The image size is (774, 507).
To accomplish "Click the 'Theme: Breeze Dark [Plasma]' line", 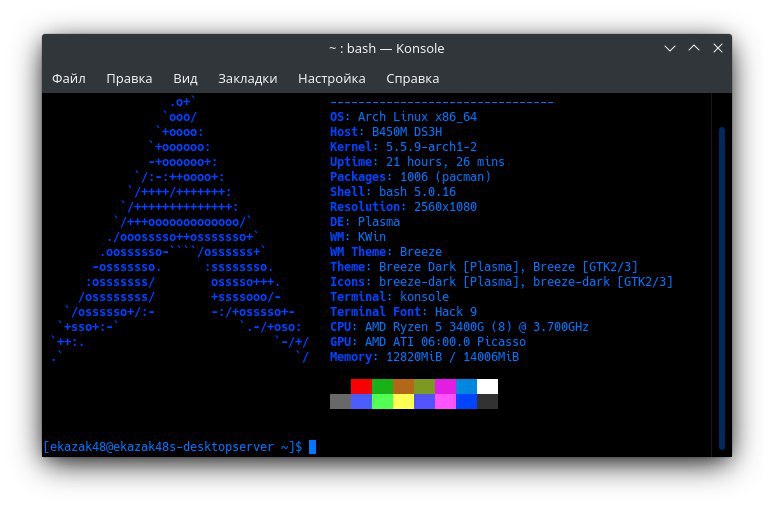I will click(484, 267).
